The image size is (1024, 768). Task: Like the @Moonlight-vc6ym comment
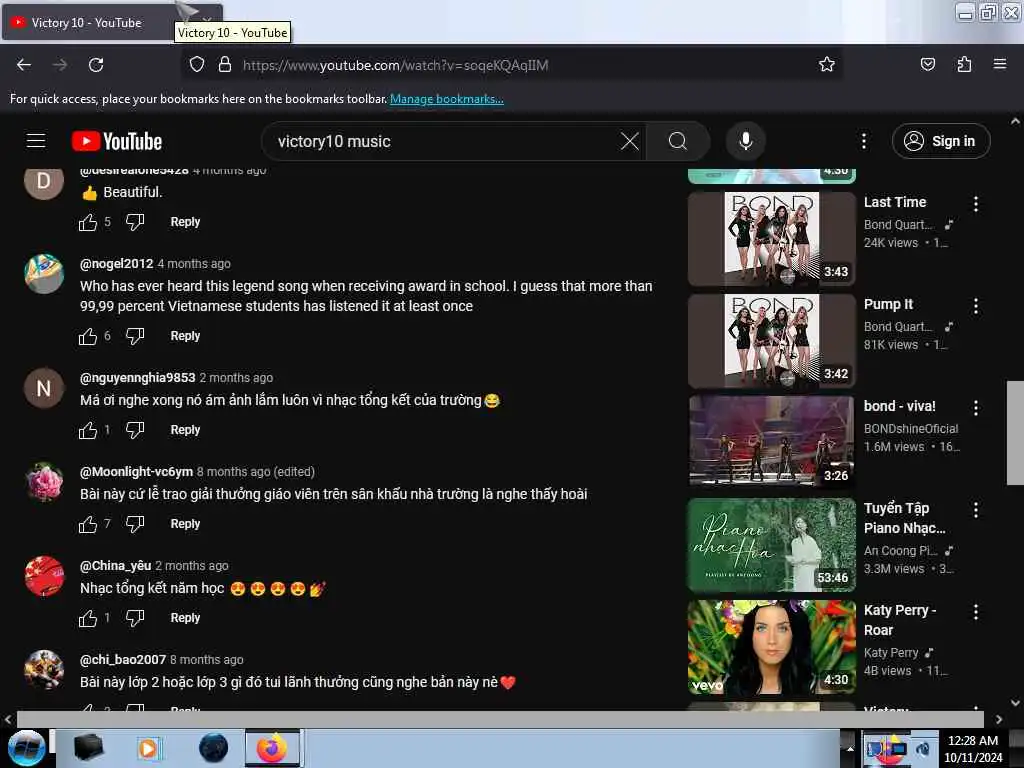pos(88,524)
